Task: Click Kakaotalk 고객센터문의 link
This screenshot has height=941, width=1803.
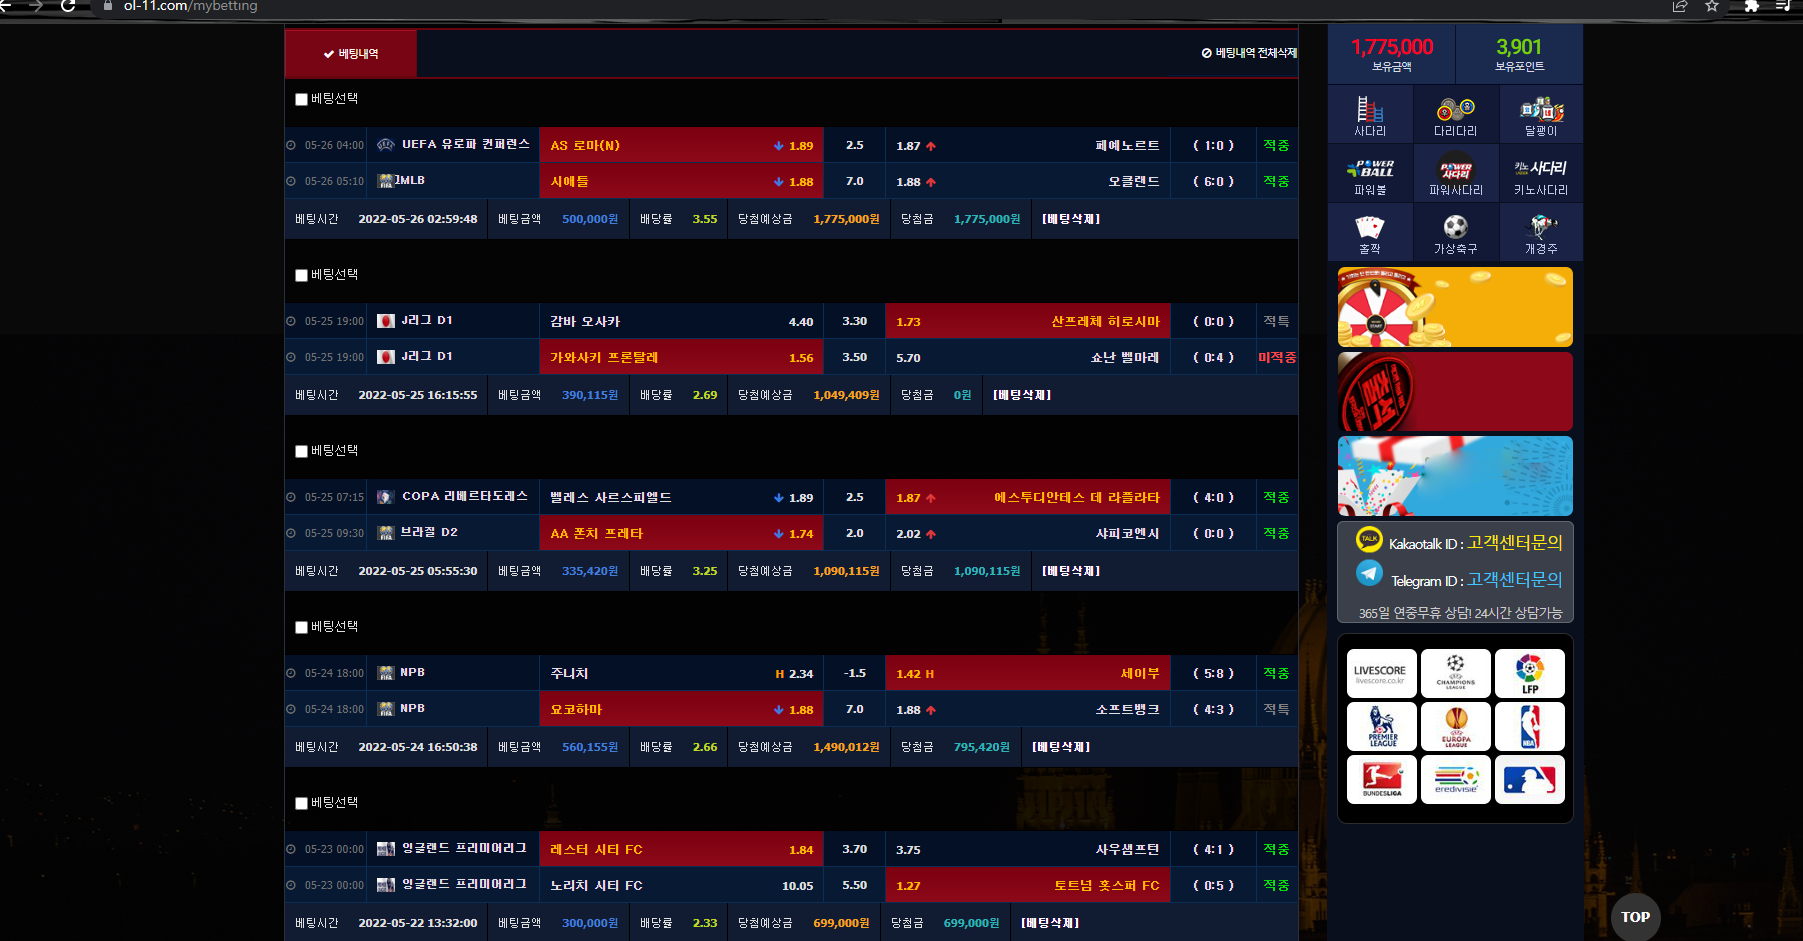Action: (1514, 542)
